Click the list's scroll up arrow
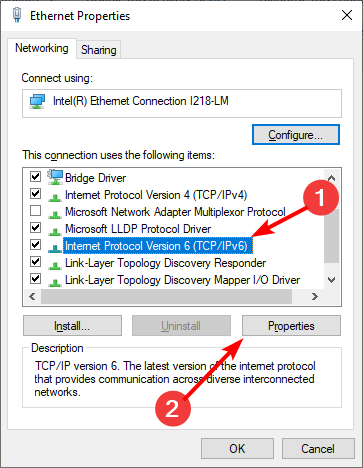 331,178
